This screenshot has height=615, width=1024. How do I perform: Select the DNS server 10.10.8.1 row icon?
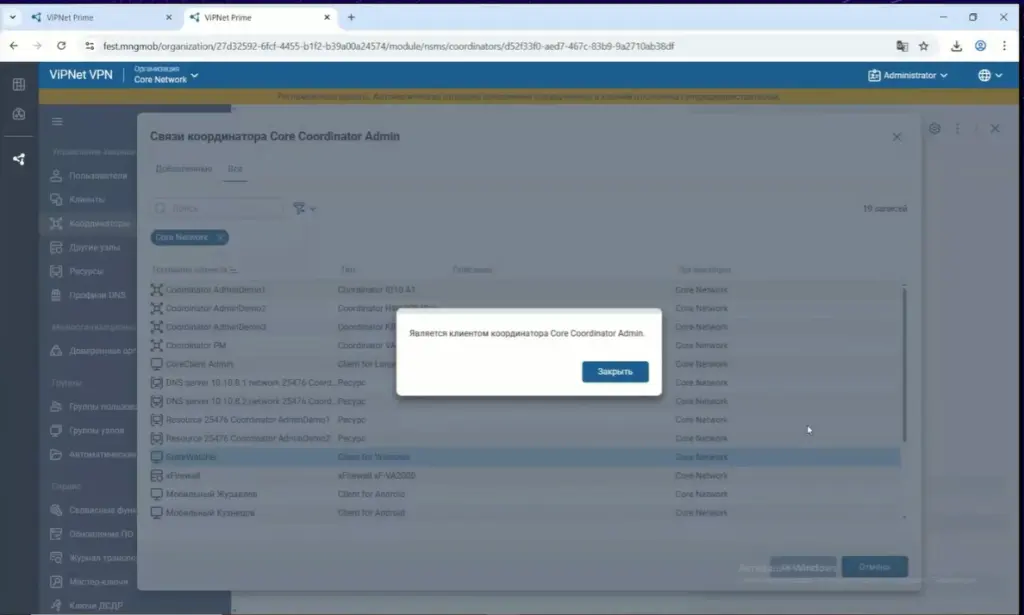coord(157,383)
